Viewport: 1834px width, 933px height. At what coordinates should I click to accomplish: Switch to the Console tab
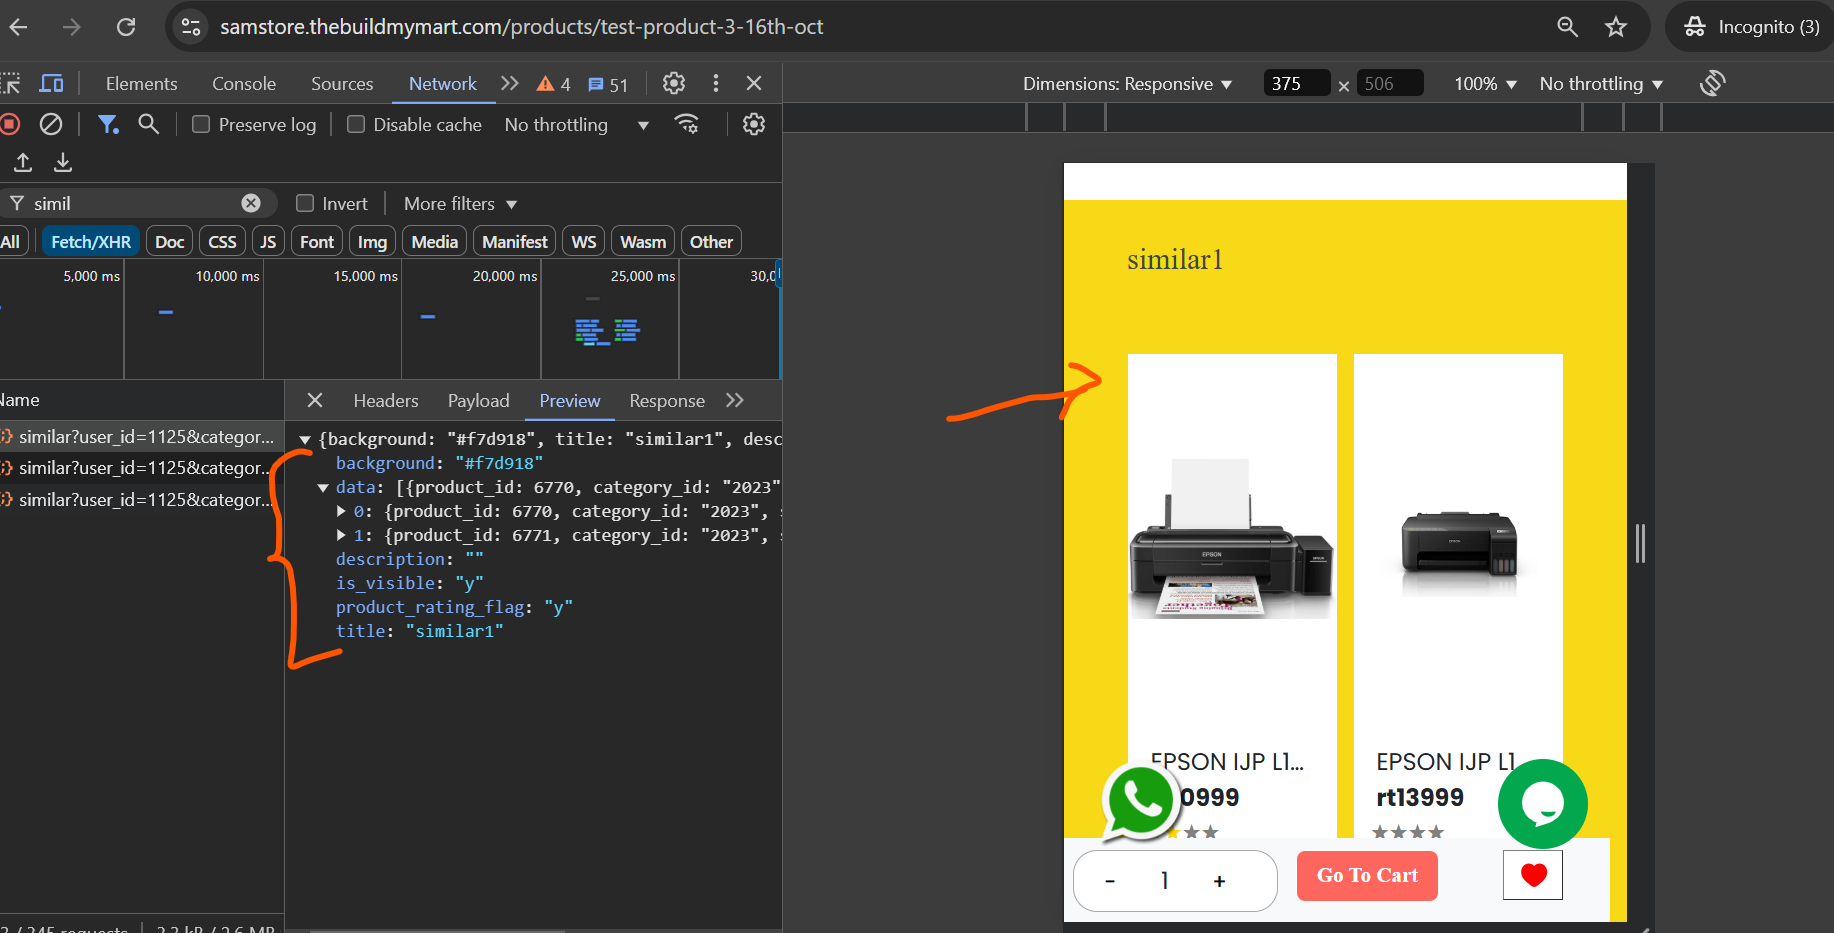click(x=244, y=84)
